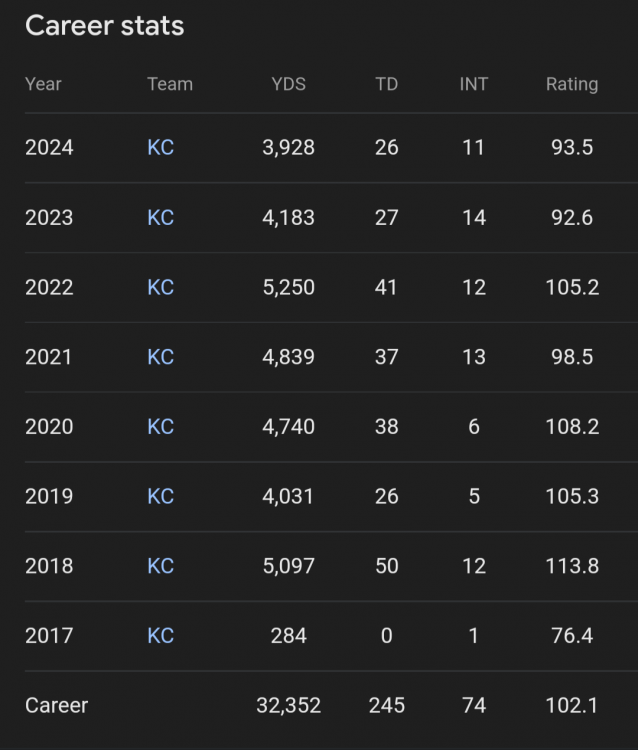
Task: Open the 2018 season KC link
Action: (160, 566)
